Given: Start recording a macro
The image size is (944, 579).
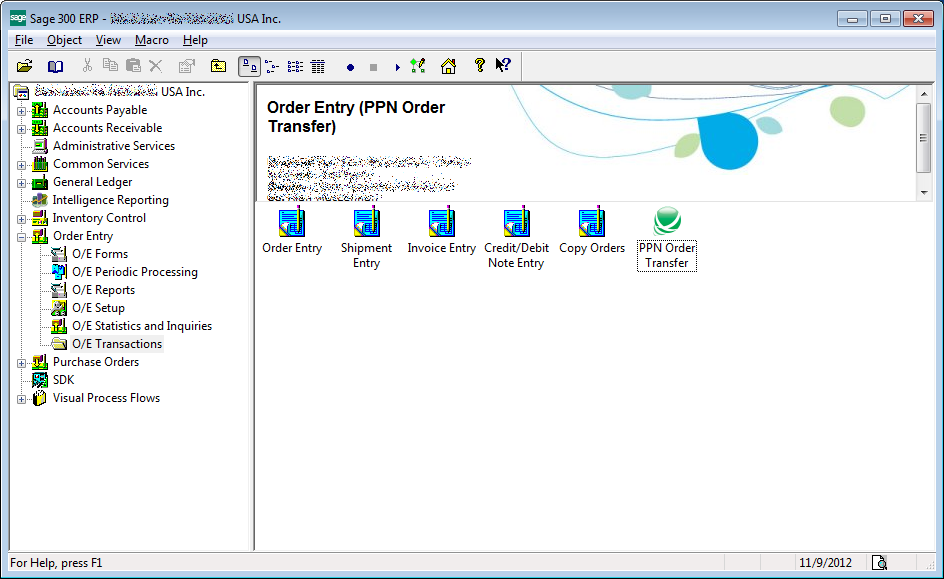Looking at the screenshot, I should point(350,67).
